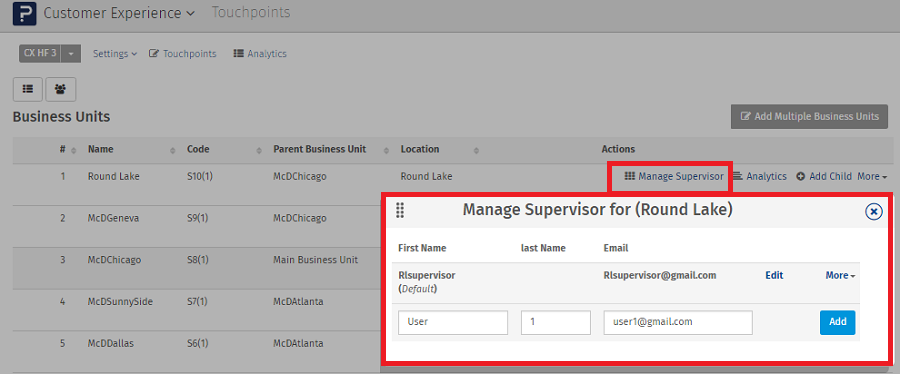Select the McDDallas name cell
The height and width of the screenshot is (374, 900).
111,344
